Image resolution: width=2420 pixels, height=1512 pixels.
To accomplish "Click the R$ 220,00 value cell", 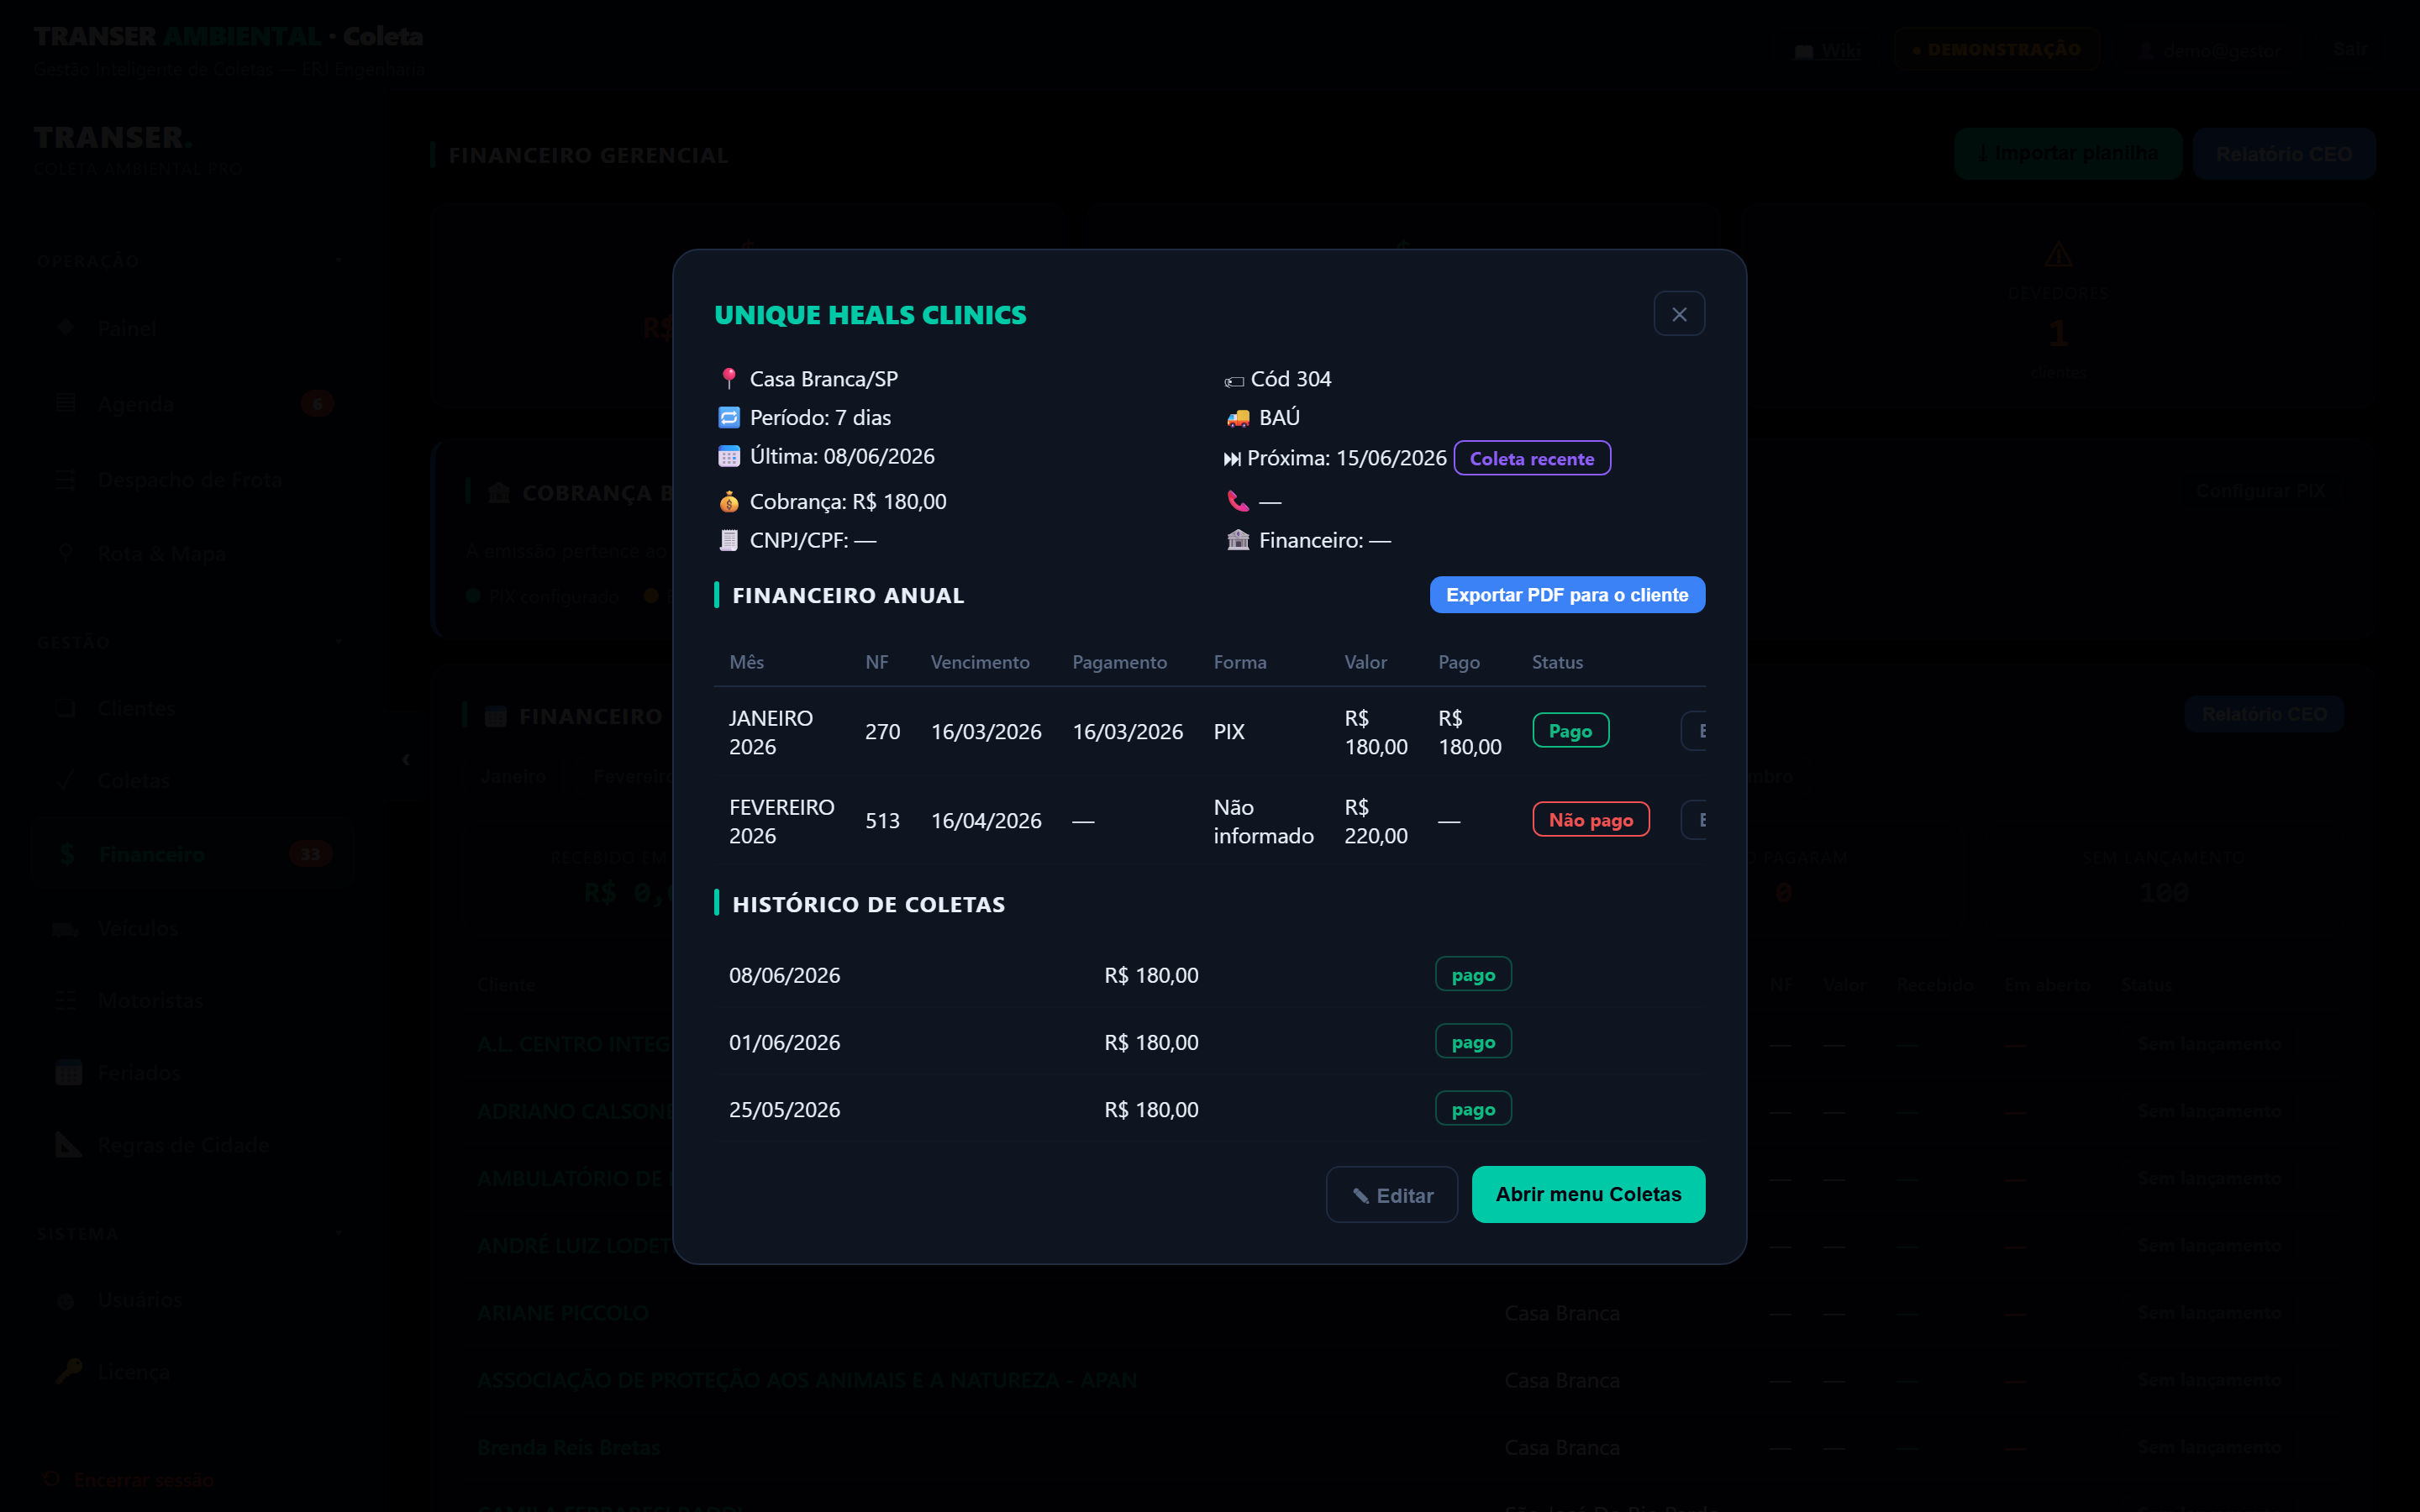I will coord(1376,821).
